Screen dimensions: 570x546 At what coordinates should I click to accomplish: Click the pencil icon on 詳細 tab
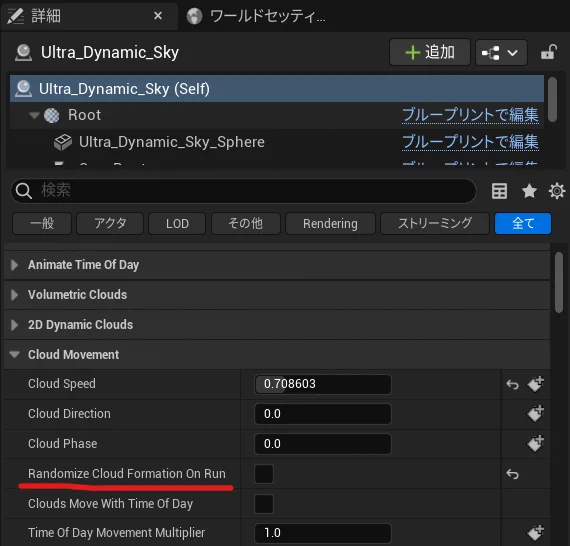pyautogui.click(x=15, y=16)
